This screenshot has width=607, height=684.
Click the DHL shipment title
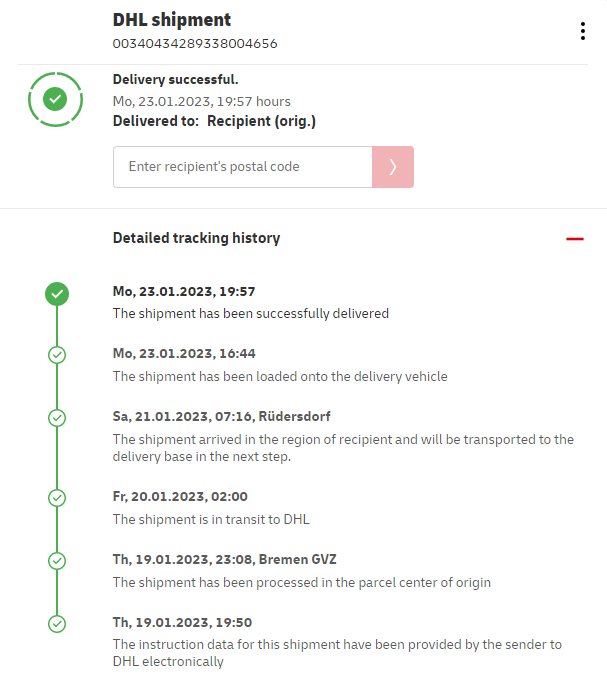[172, 20]
